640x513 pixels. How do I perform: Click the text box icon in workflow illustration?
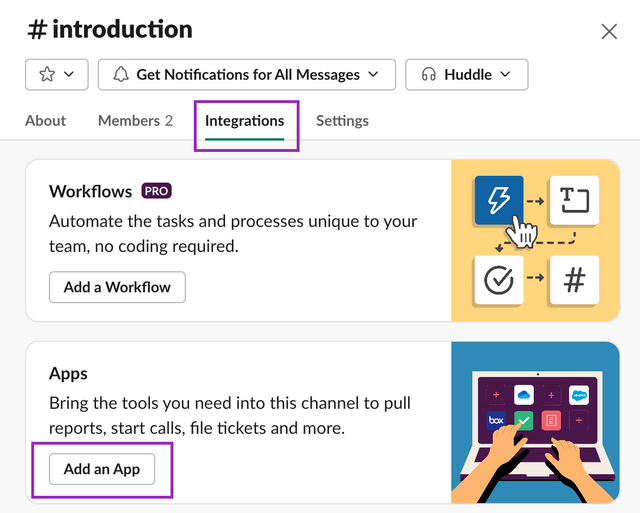tap(574, 201)
